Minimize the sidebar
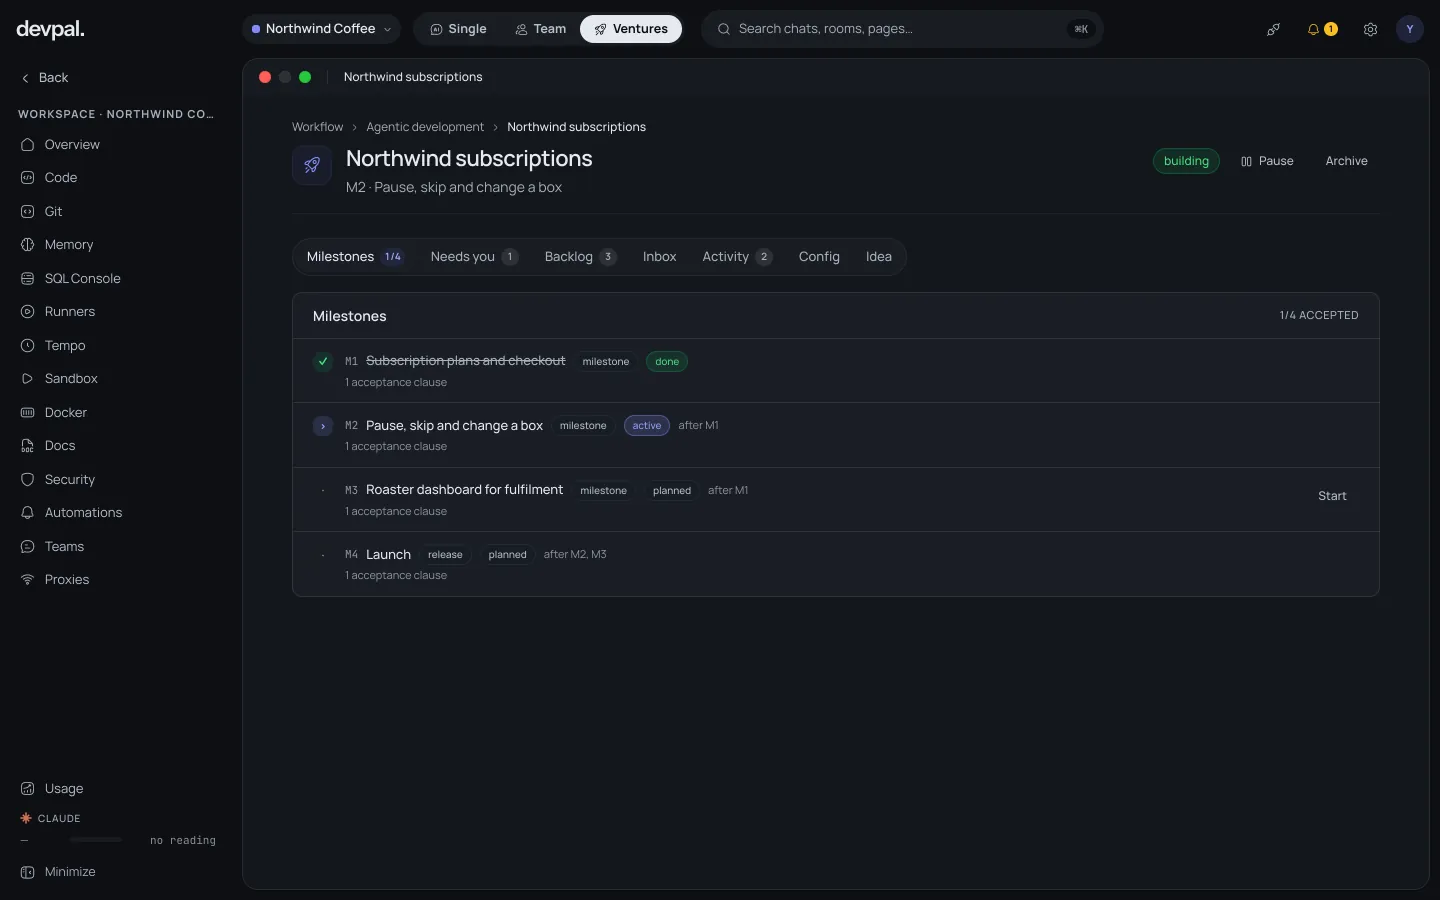This screenshot has height=900, width=1440. [58, 872]
